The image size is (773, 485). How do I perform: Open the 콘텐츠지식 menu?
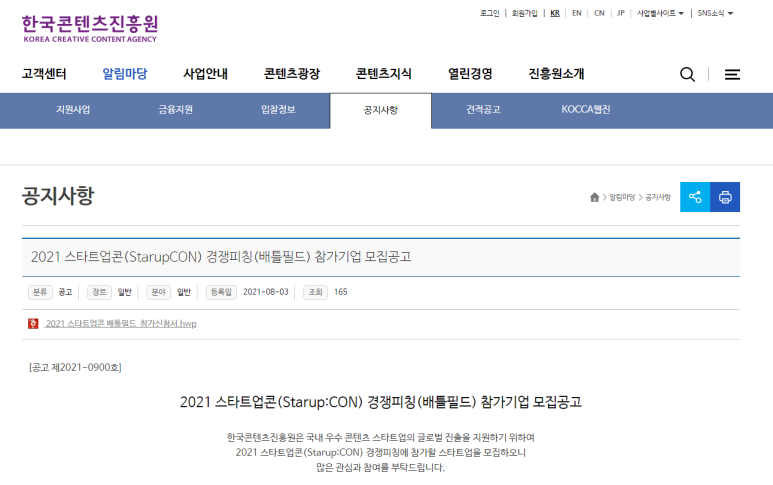pyautogui.click(x=384, y=74)
